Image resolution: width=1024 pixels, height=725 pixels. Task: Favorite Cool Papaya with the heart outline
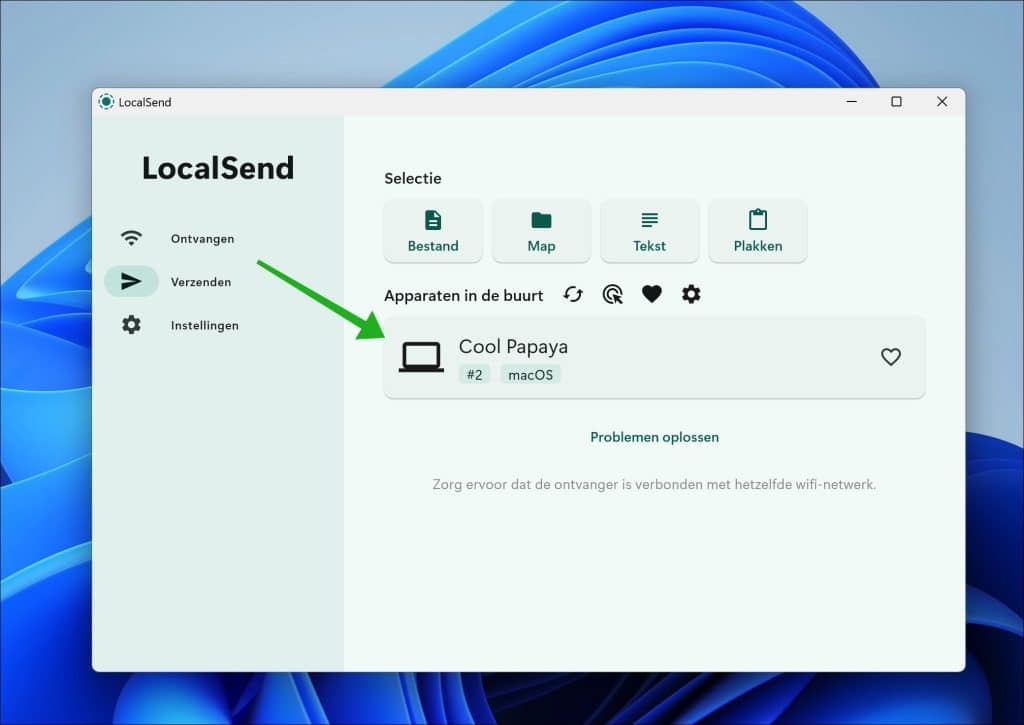click(891, 357)
